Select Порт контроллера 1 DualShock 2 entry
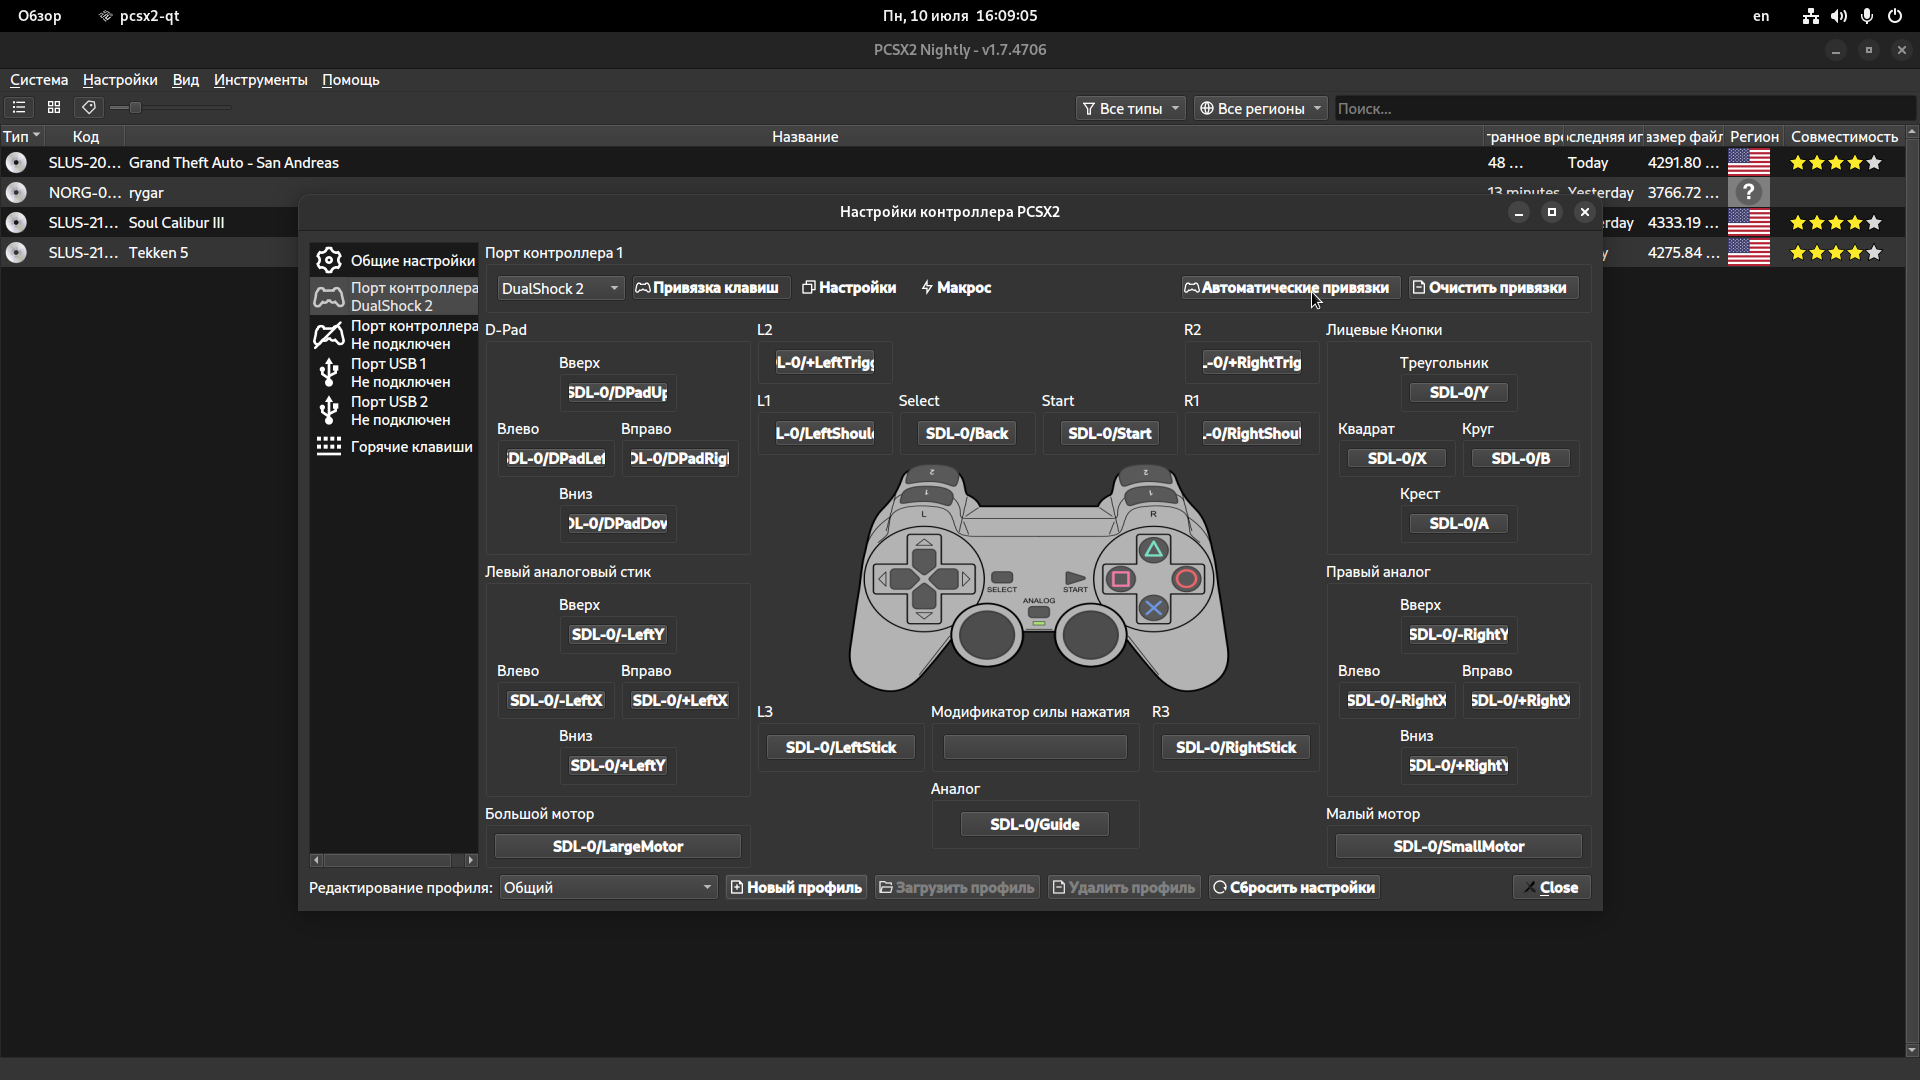 tap(395, 297)
